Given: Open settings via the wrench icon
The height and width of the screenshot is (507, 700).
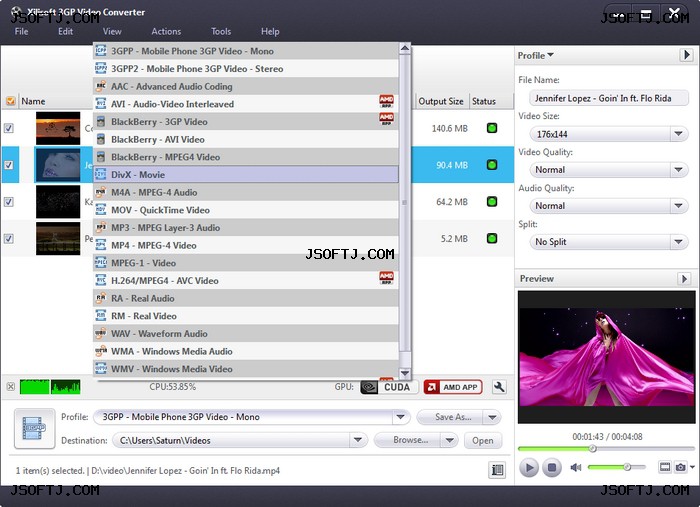Looking at the screenshot, I should (499, 387).
